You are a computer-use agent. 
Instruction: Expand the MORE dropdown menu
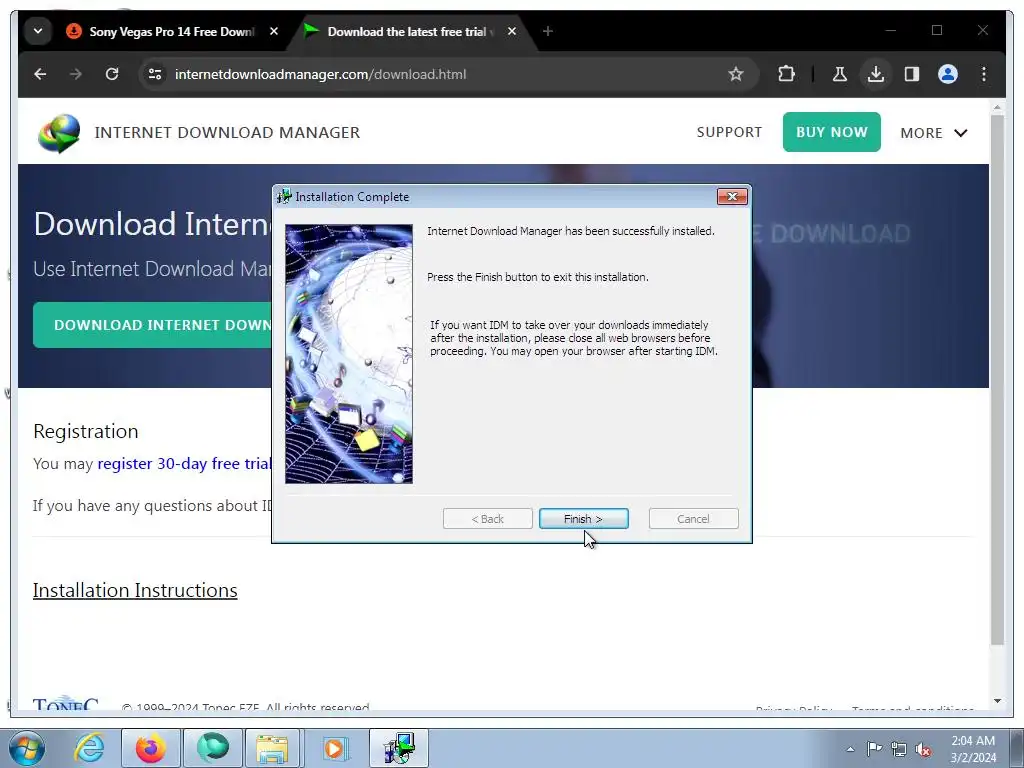(933, 133)
